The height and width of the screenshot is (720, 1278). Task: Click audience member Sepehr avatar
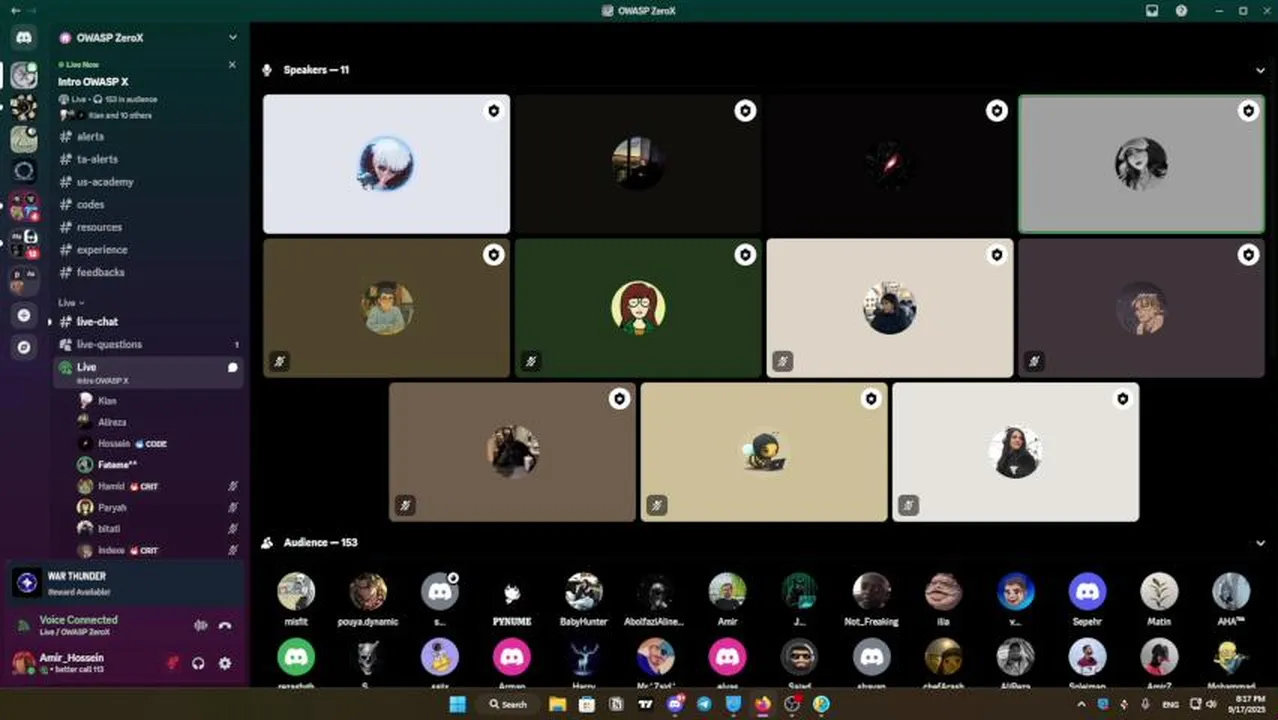tap(1087, 591)
